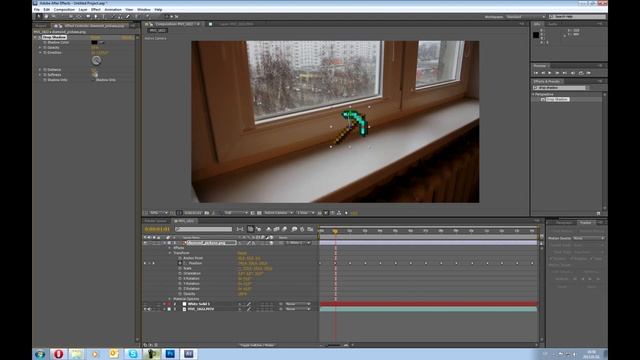Screen dimensions: 640x360
Task: Toggle loop option in Preview panel
Action: [580, 73]
